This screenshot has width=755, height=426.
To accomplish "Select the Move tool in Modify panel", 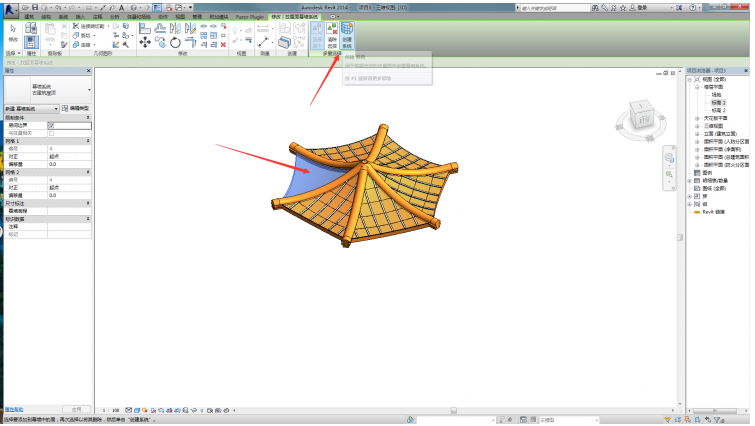I will click(x=144, y=43).
